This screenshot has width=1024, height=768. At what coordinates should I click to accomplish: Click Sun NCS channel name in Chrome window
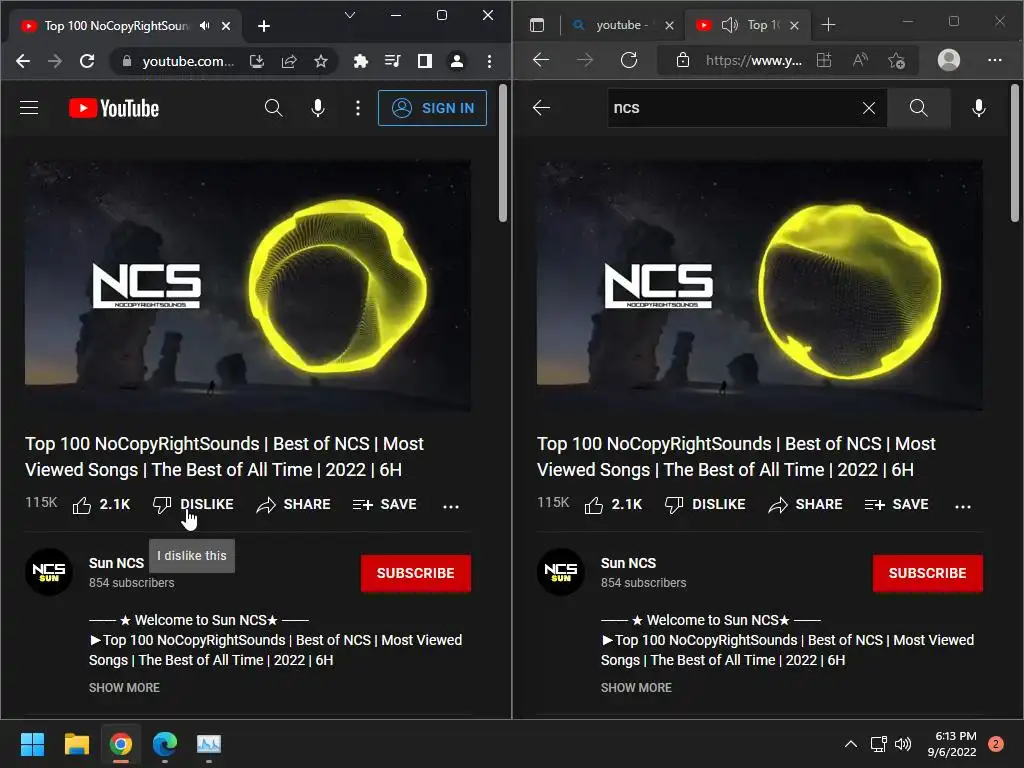coord(116,563)
